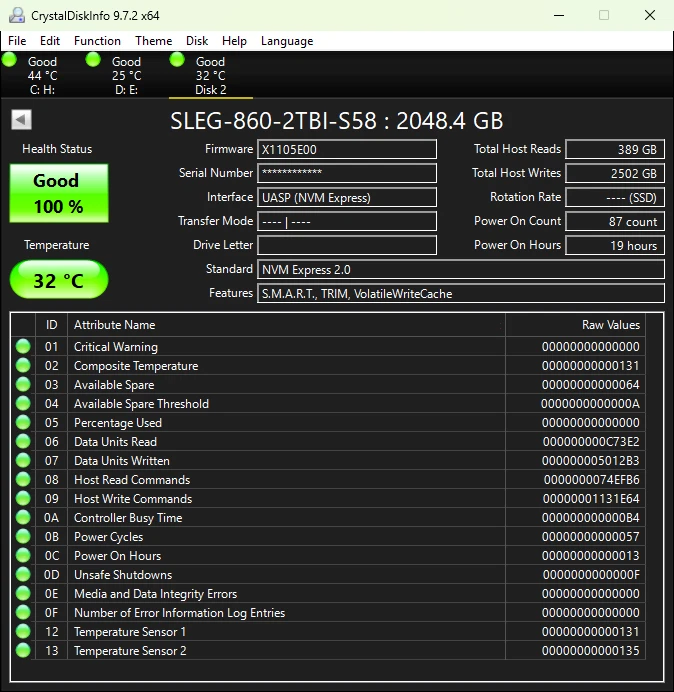Click the Features field
This screenshot has height=692, width=674.
pyautogui.click(x=461, y=293)
